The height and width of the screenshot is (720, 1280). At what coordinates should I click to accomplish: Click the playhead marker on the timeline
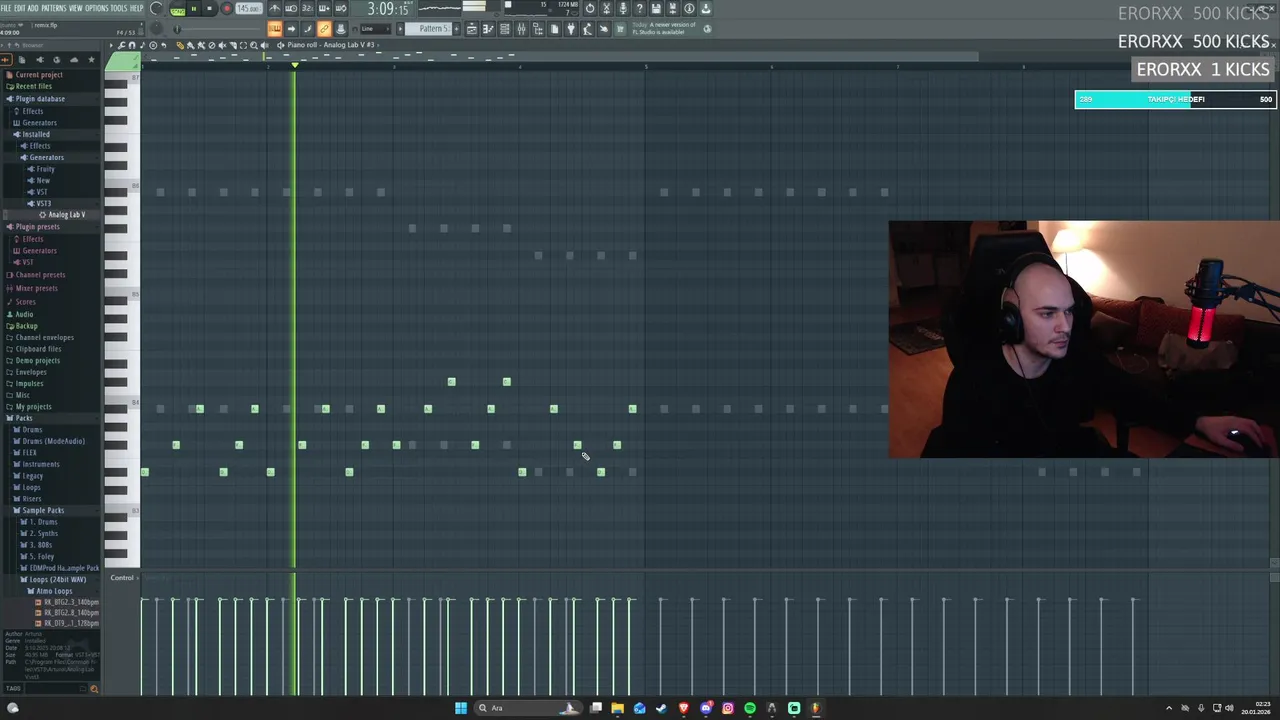(294, 66)
